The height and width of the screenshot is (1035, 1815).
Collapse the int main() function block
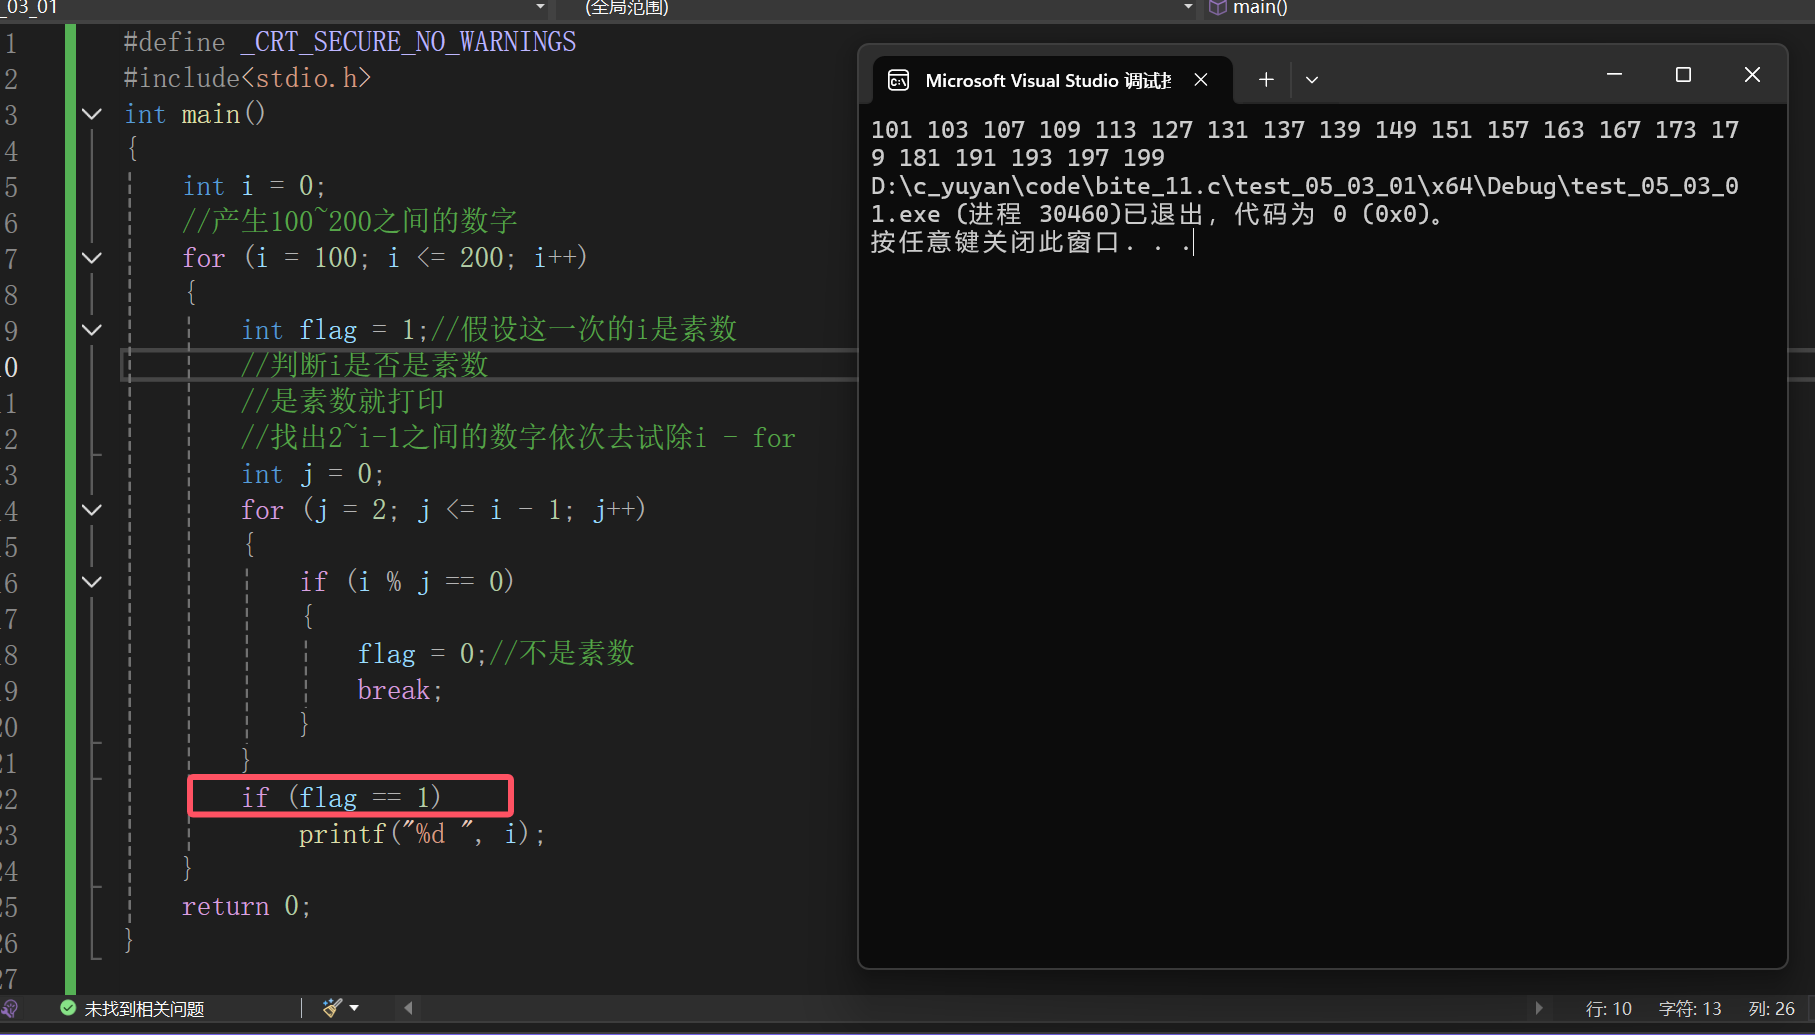click(92, 114)
